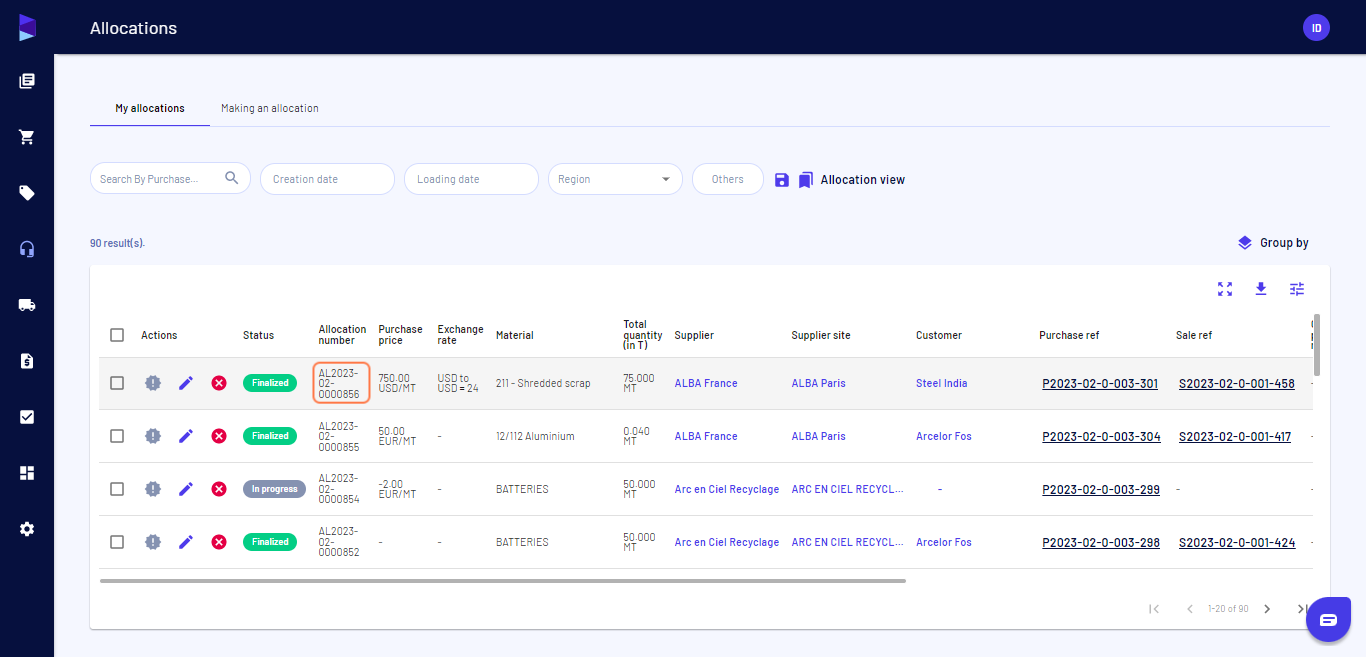Click the table fullscreen expand icon
The height and width of the screenshot is (657, 1366).
(1225, 289)
